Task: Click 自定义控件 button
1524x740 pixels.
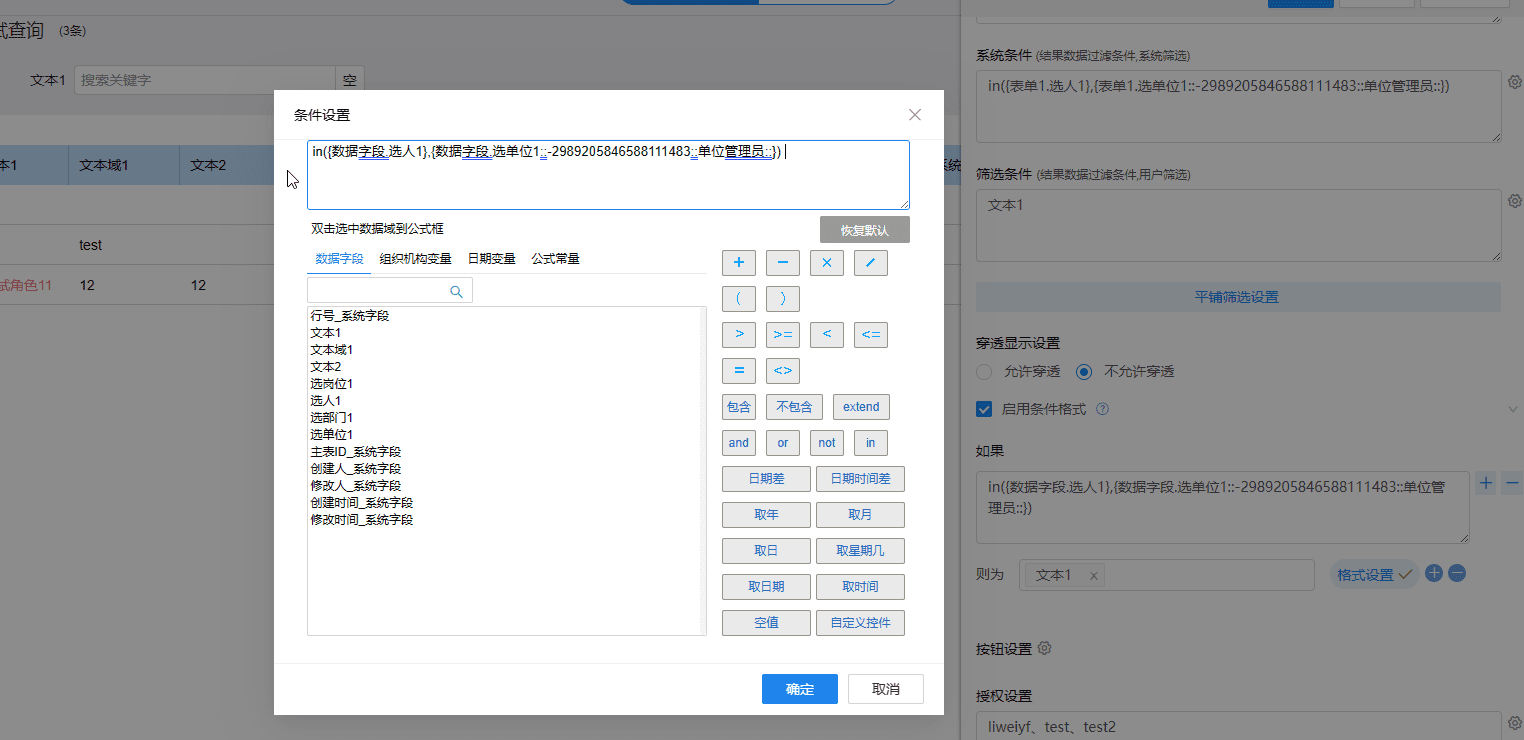Action: point(860,623)
